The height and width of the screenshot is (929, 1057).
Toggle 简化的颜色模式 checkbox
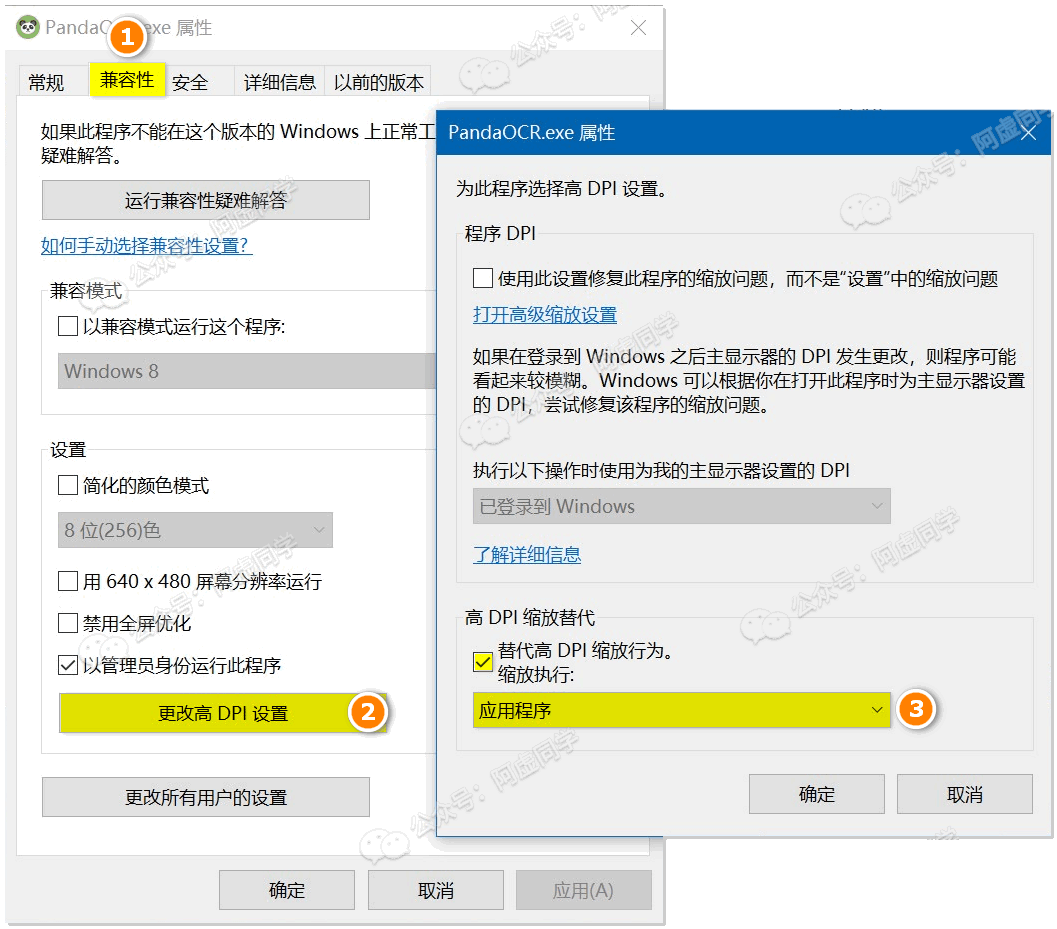(x=68, y=485)
